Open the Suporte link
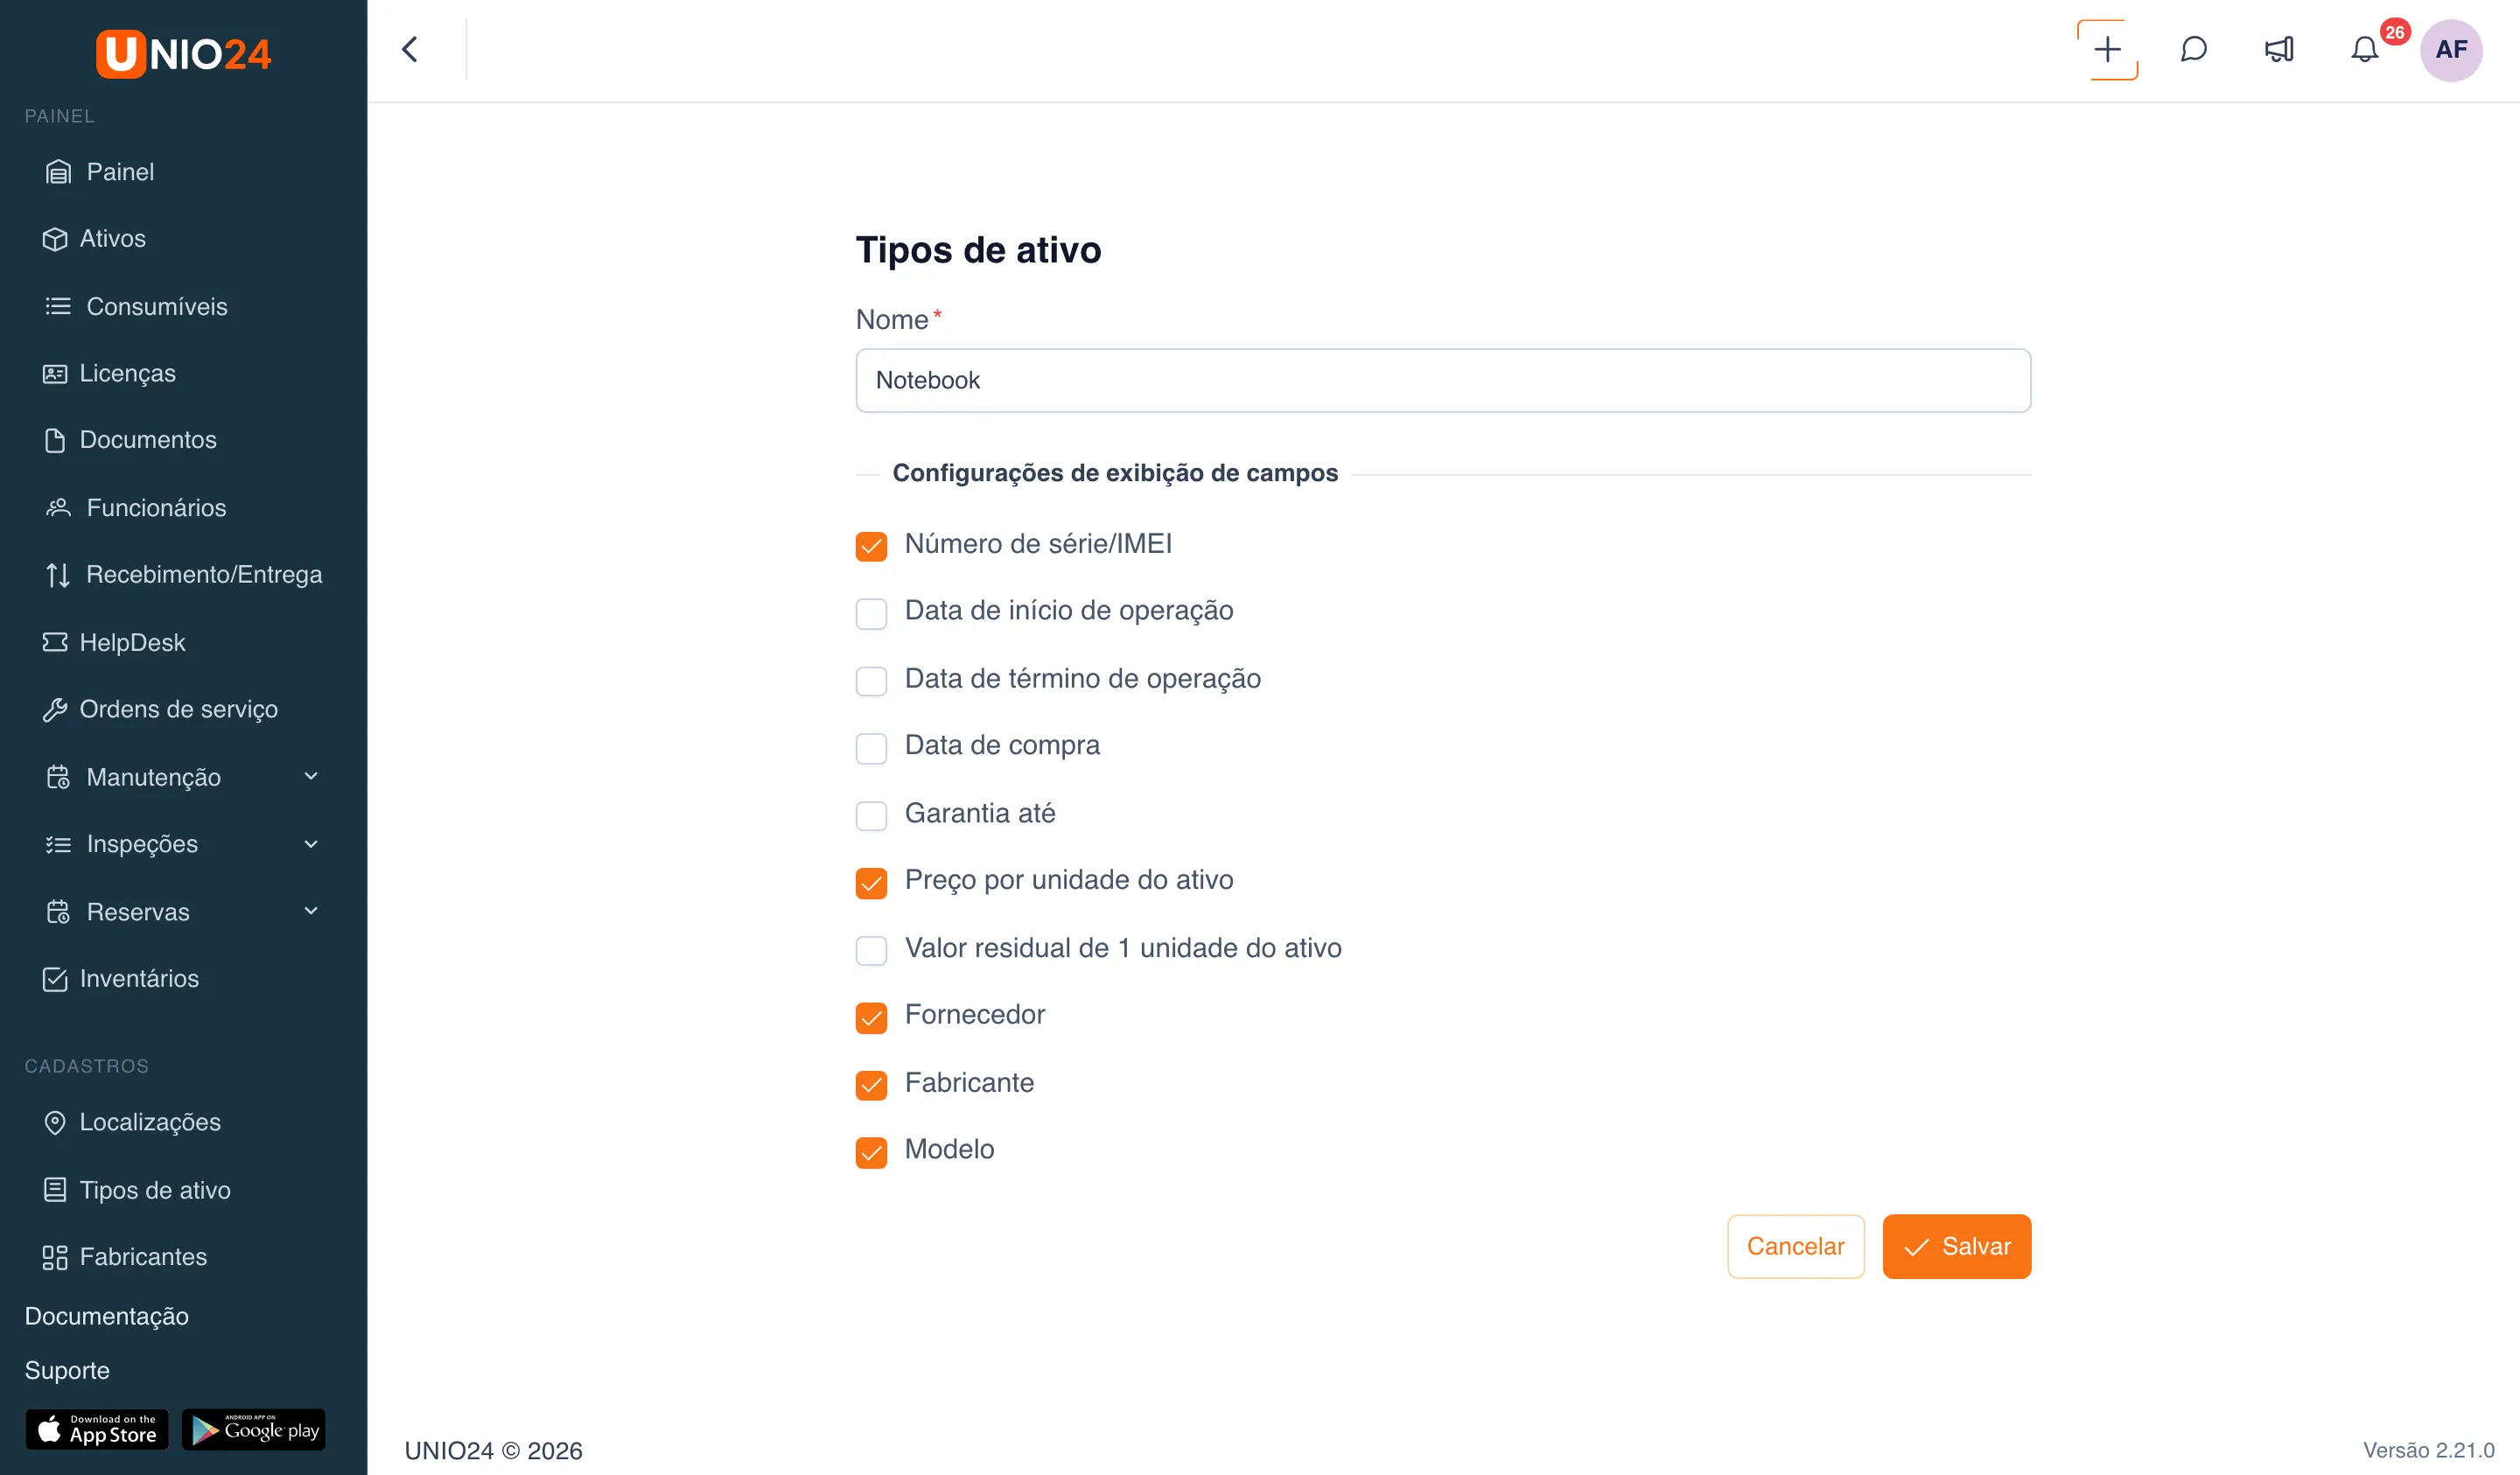2520x1475 pixels. (67, 1370)
